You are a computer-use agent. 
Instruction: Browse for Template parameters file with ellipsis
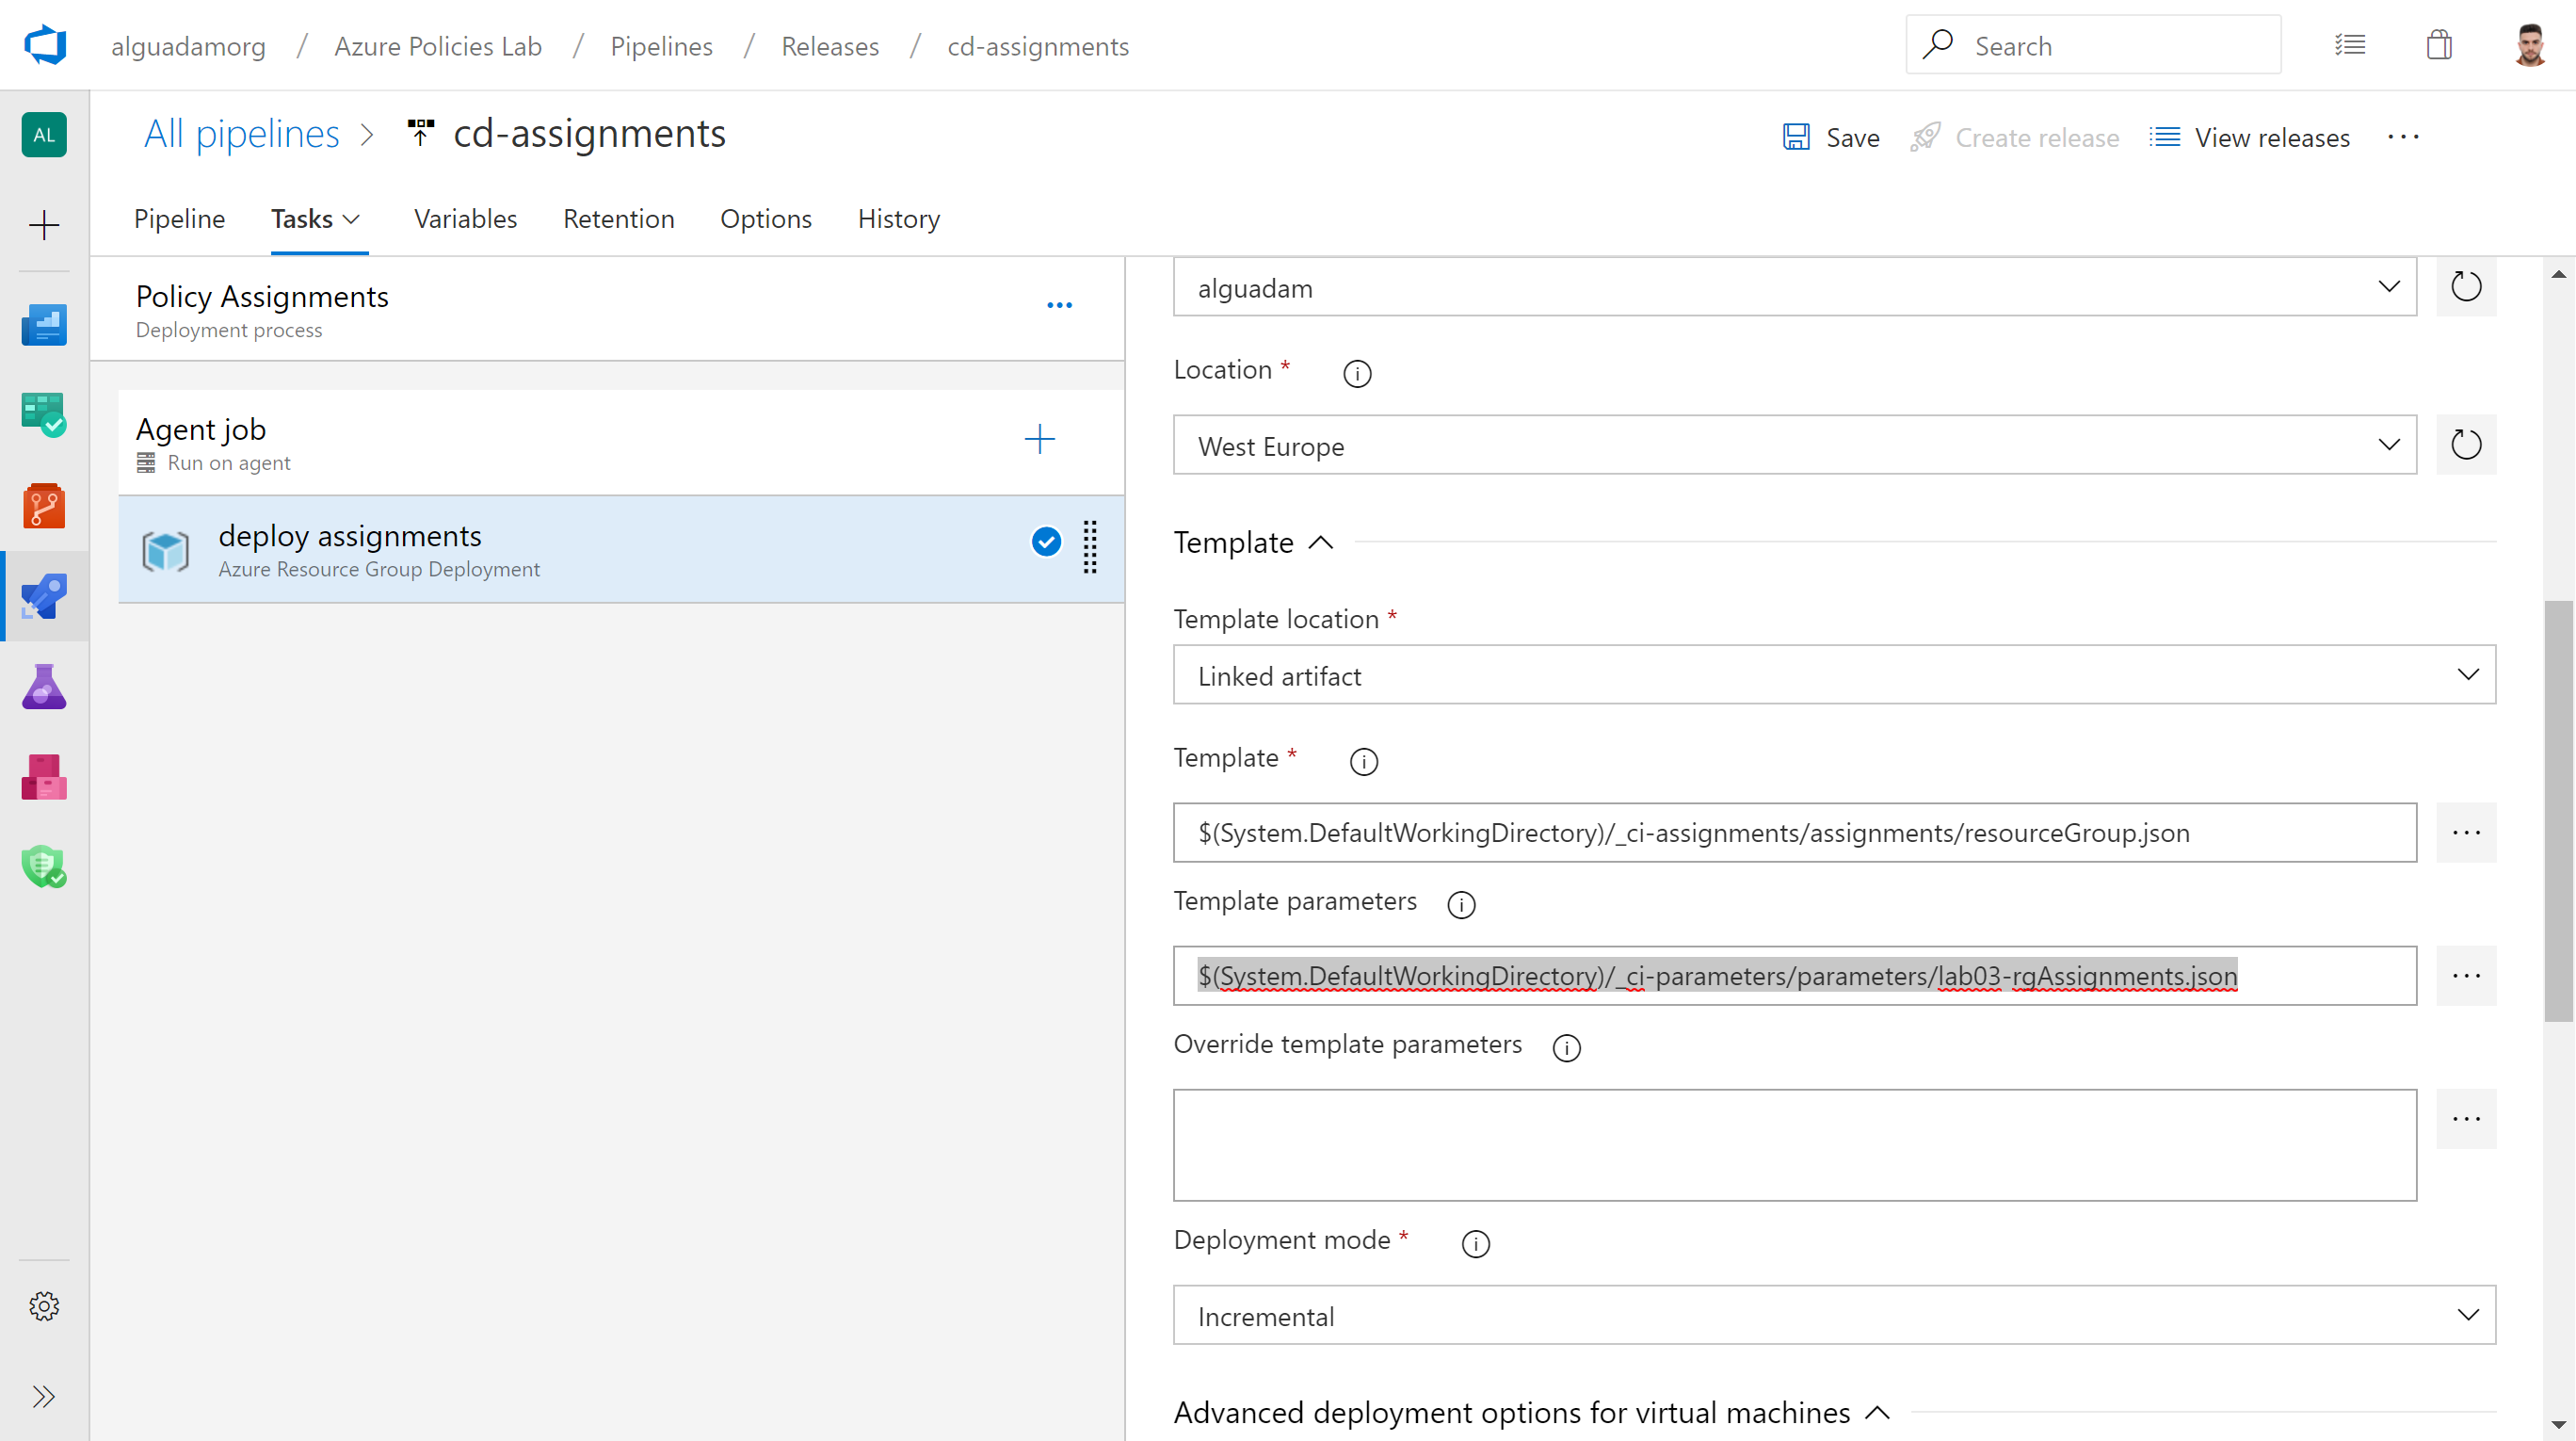[2466, 976]
